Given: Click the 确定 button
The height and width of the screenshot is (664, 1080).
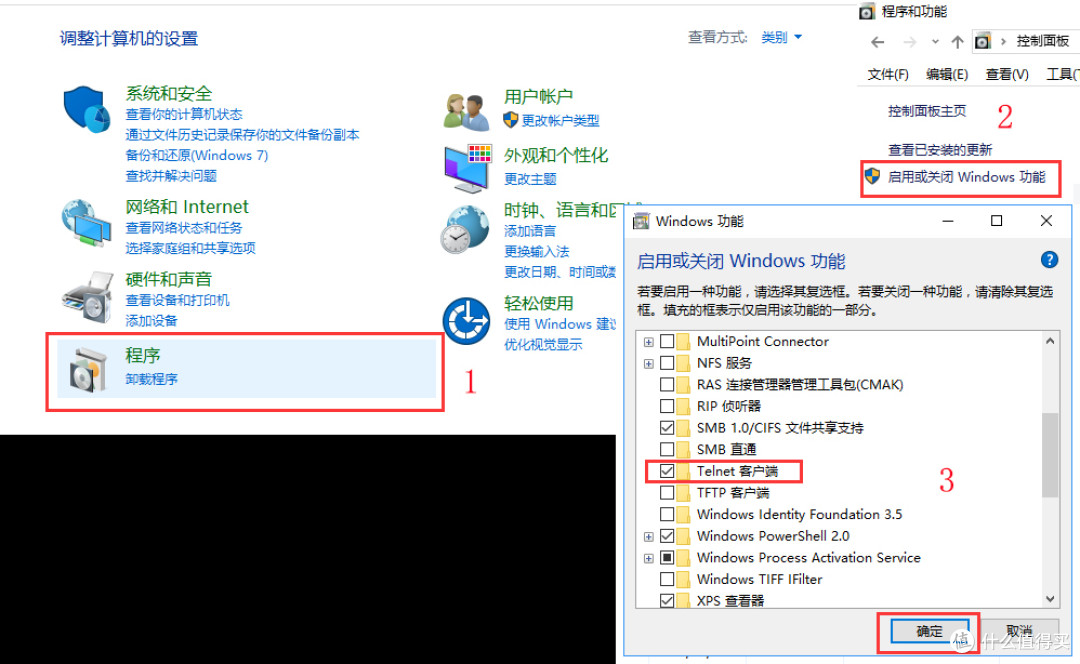Looking at the screenshot, I should pyautogui.click(x=929, y=631).
